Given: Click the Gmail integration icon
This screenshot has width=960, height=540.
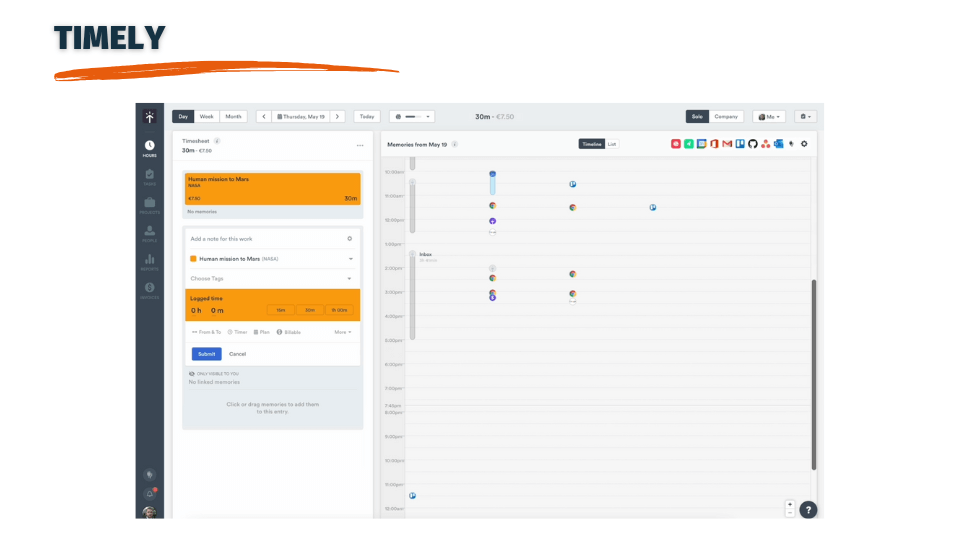Looking at the screenshot, I should 727,144.
